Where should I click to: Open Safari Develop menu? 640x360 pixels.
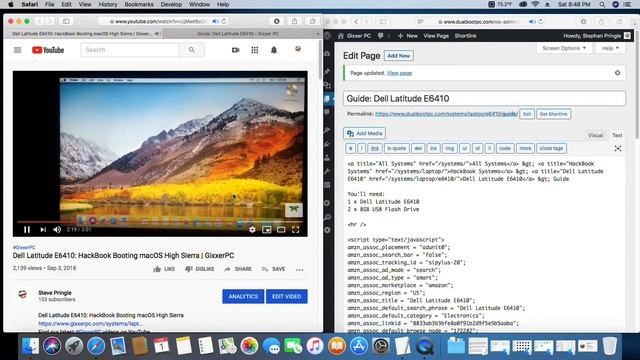pyautogui.click(x=171, y=4)
